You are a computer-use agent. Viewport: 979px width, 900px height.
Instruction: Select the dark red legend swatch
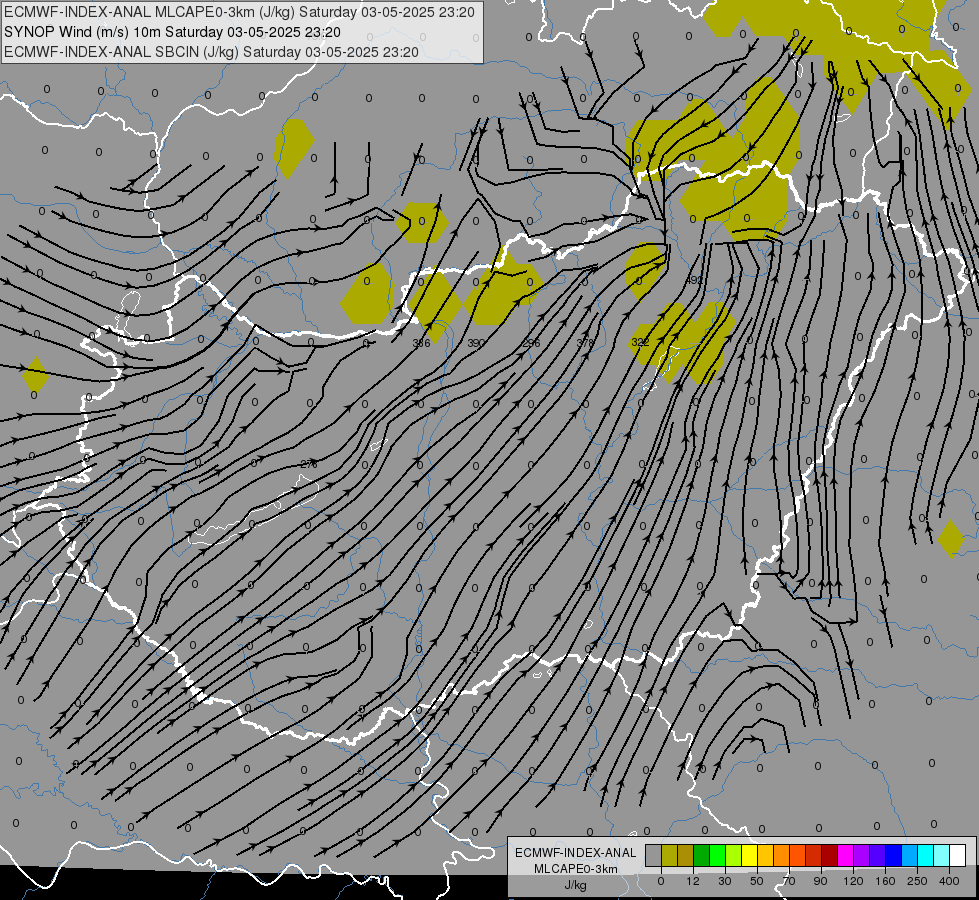(x=830, y=856)
